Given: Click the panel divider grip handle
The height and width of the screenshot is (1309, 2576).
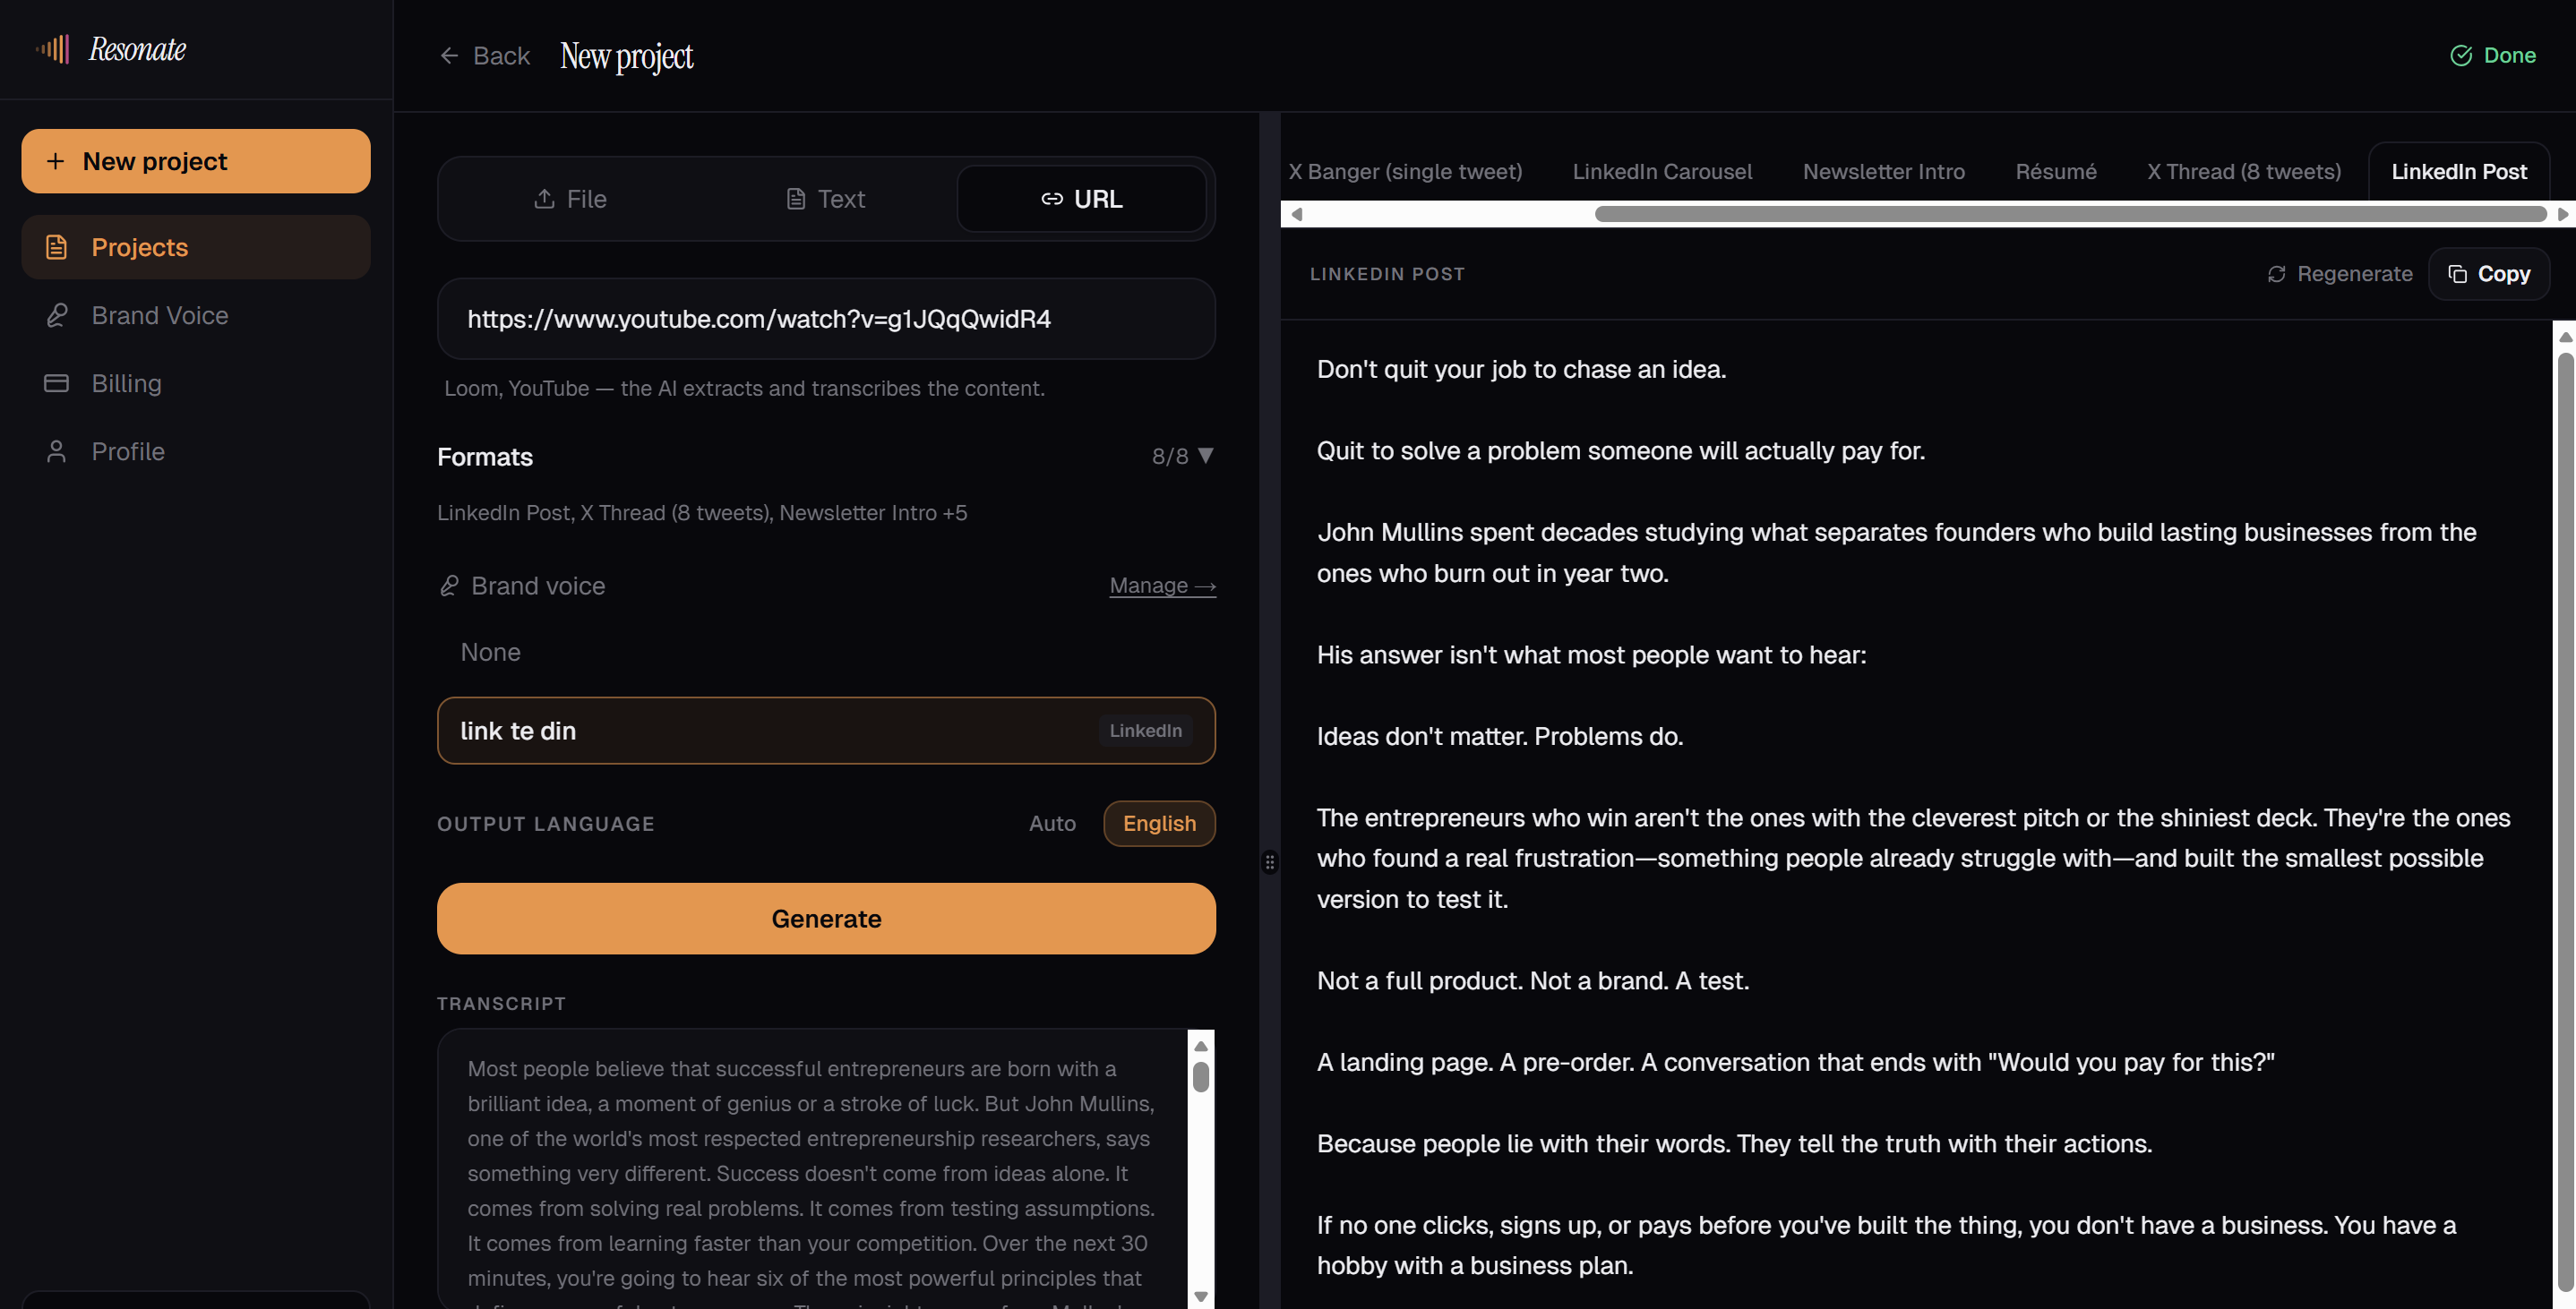Looking at the screenshot, I should (x=1269, y=862).
